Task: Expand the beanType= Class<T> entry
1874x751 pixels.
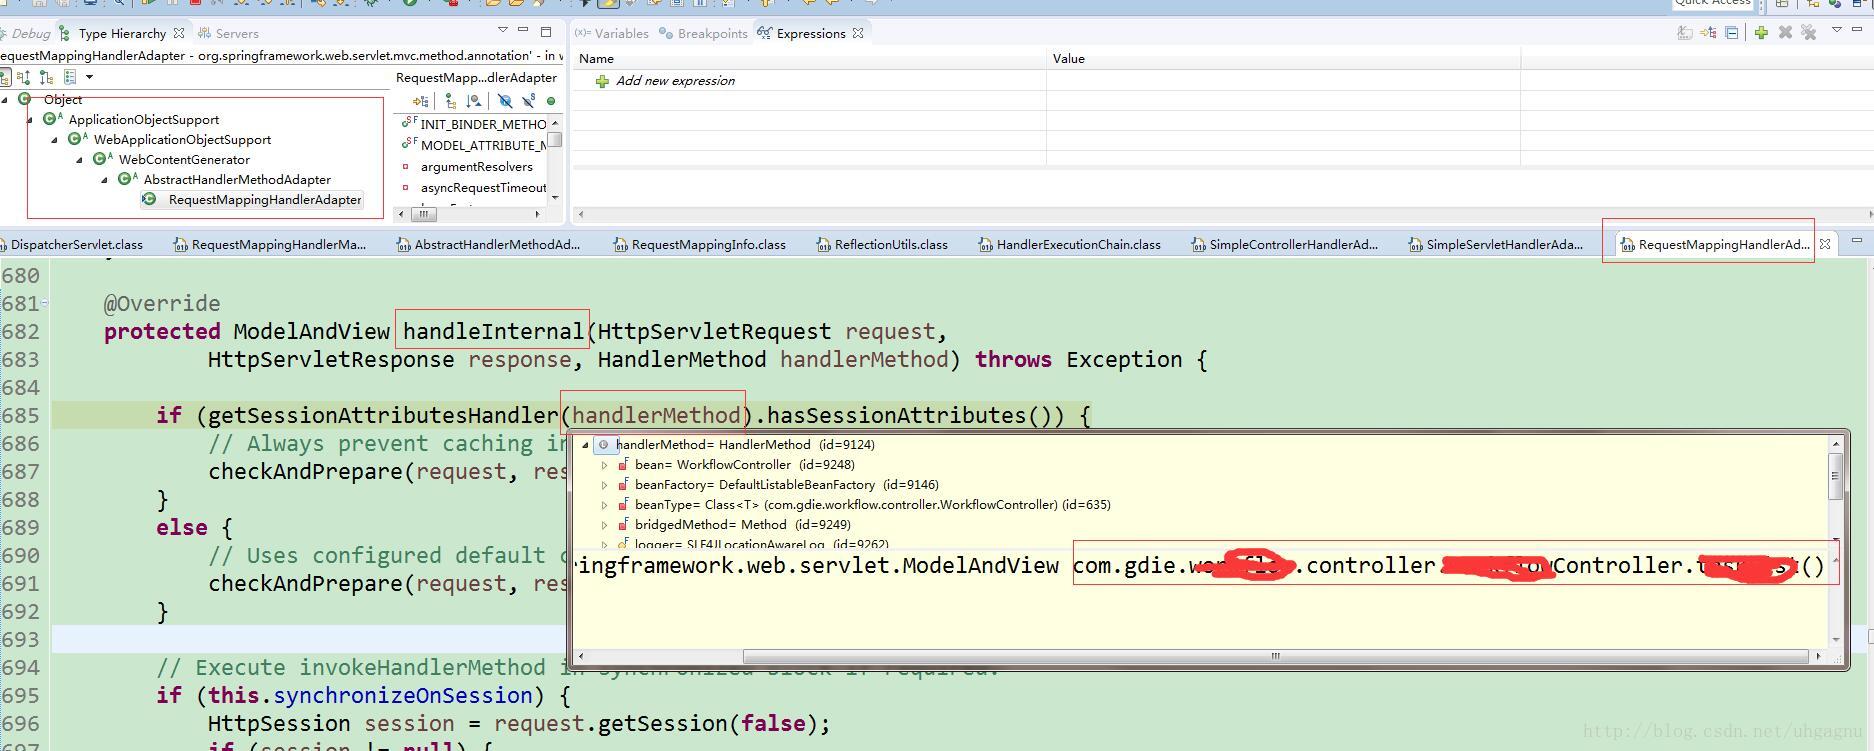Action: (604, 505)
